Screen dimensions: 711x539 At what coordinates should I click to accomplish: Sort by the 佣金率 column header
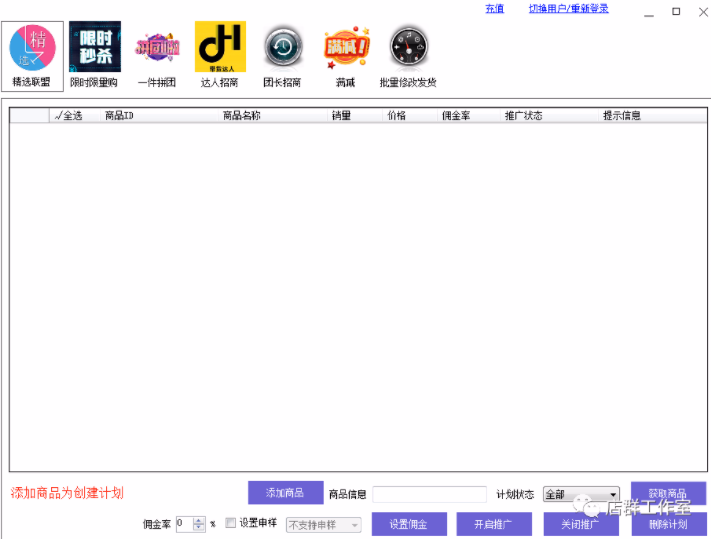coord(469,116)
